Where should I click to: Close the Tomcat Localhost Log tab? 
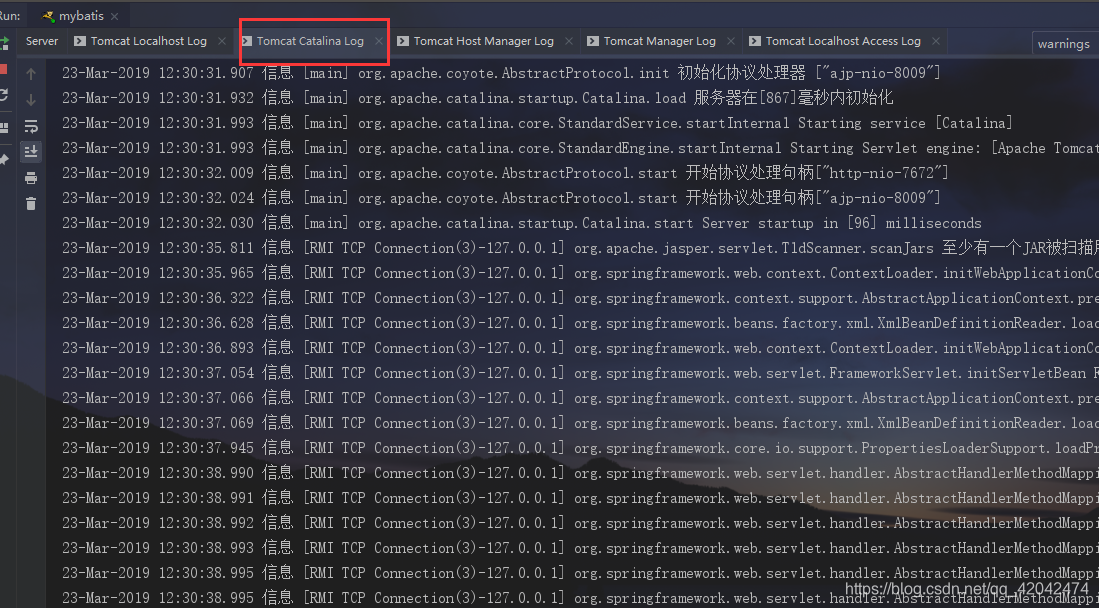(x=222, y=41)
